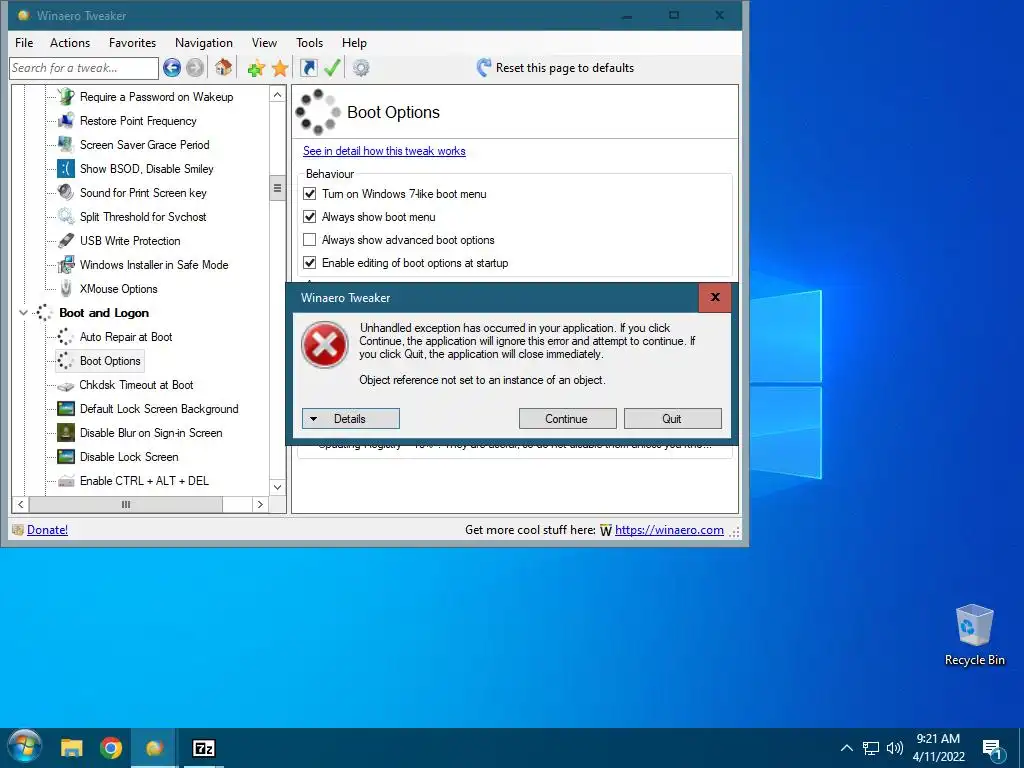Click the Forward navigation arrow icon
Screen dimensions: 1024x768
coord(195,68)
